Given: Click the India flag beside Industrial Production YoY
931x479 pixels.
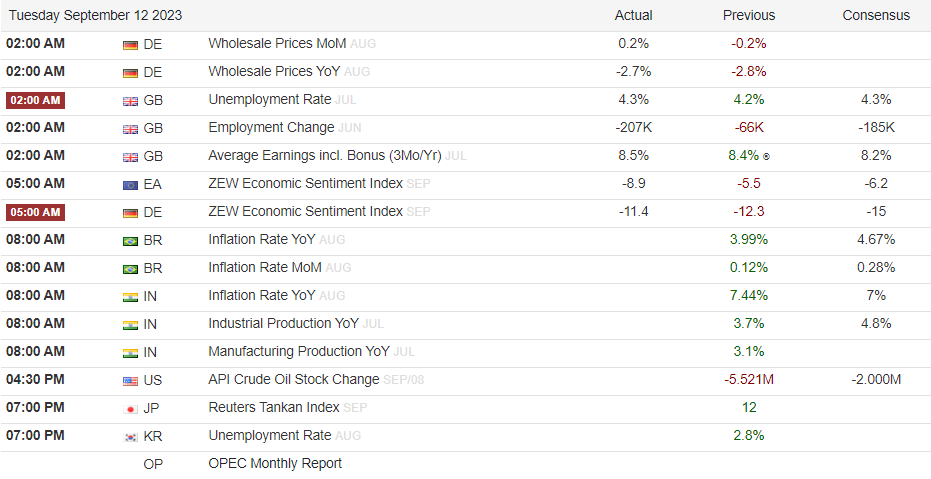Looking at the screenshot, I should coord(130,324).
